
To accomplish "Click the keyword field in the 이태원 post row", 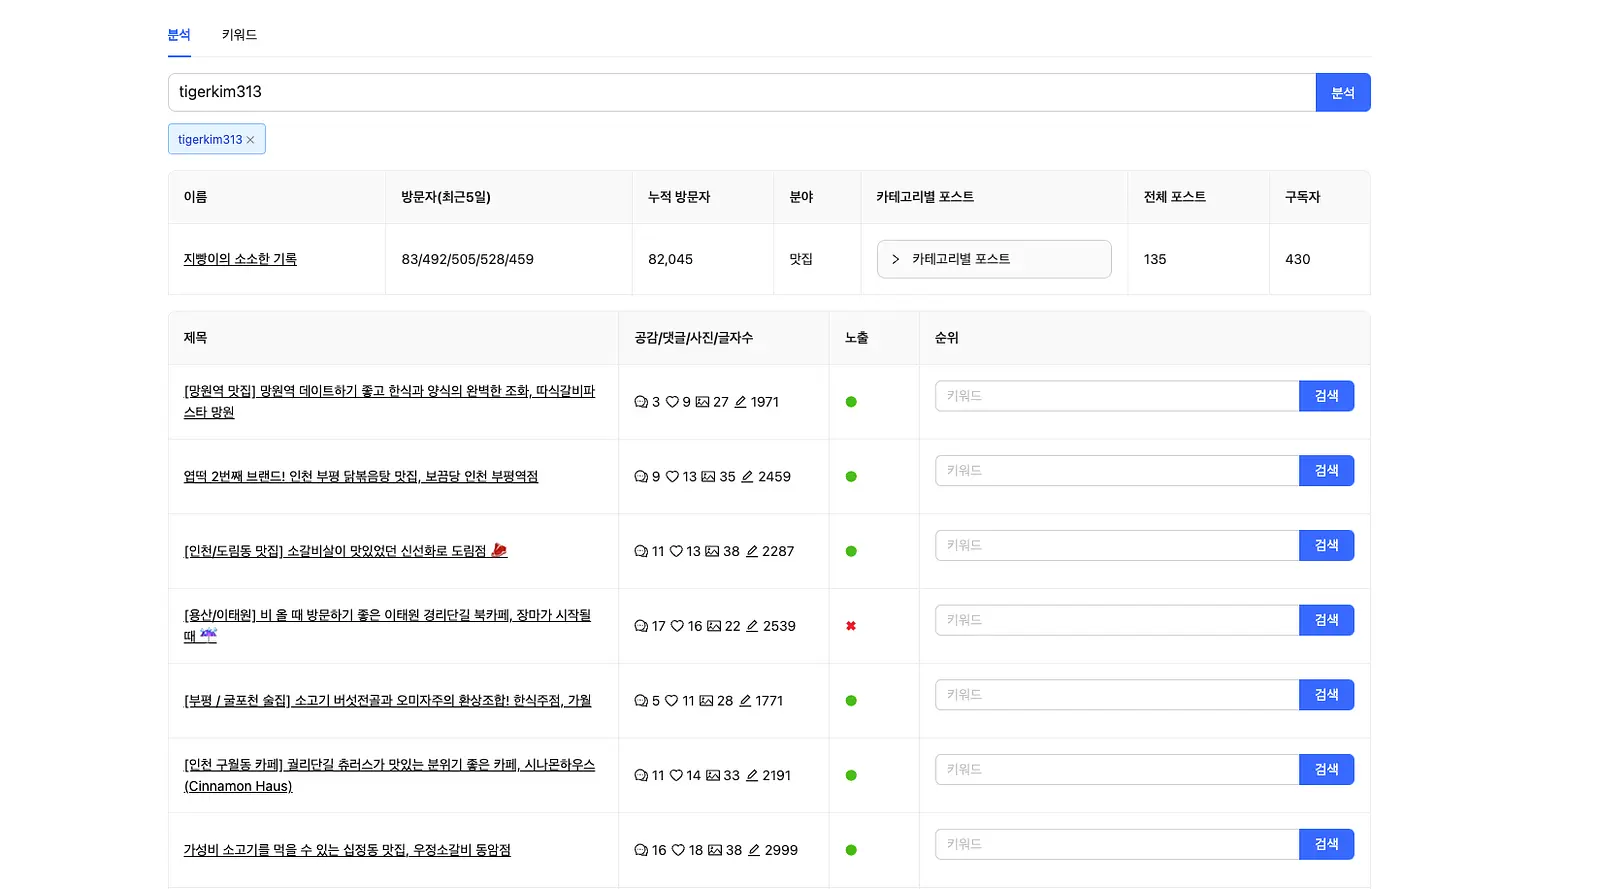I will pyautogui.click(x=1117, y=620).
